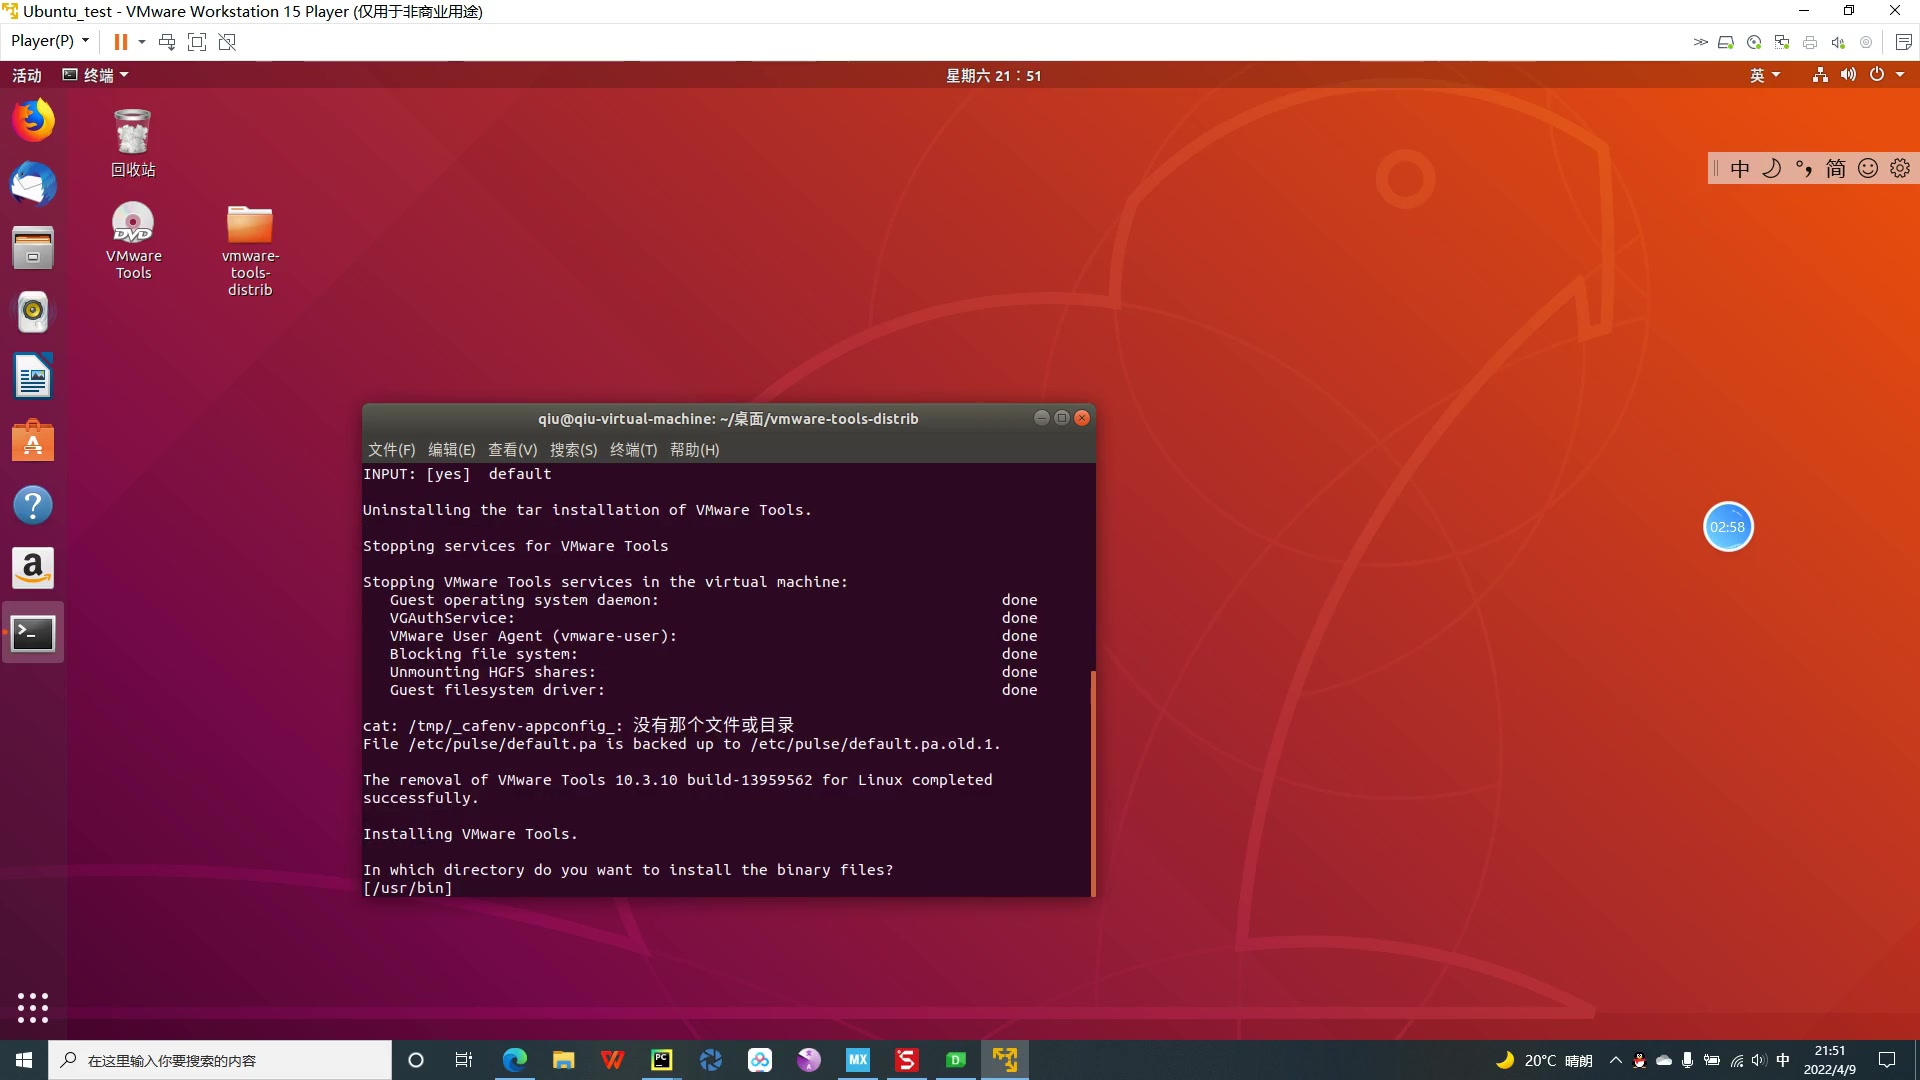Click the Ubuntu volume icon in top bar
This screenshot has height=1080, width=1920.
(x=1848, y=75)
